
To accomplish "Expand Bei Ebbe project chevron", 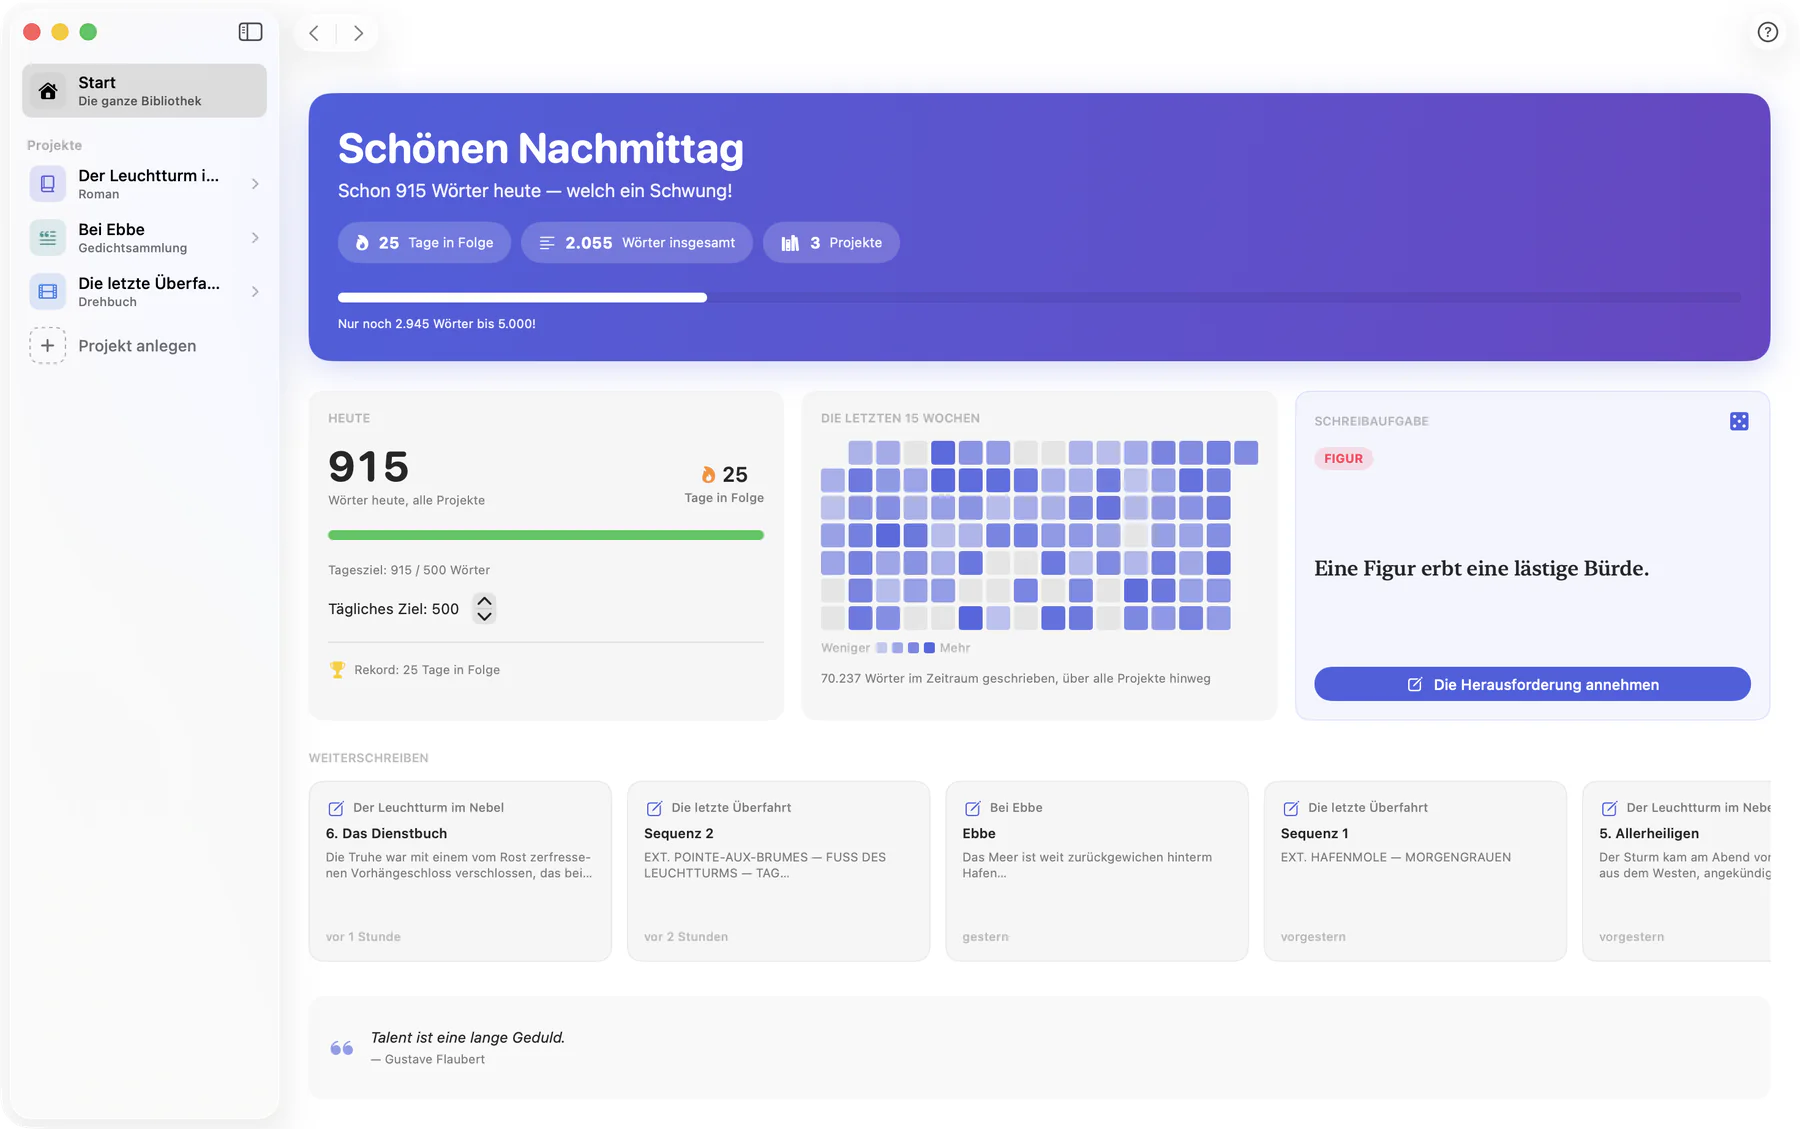I will pyautogui.click(x=255, y=238).
